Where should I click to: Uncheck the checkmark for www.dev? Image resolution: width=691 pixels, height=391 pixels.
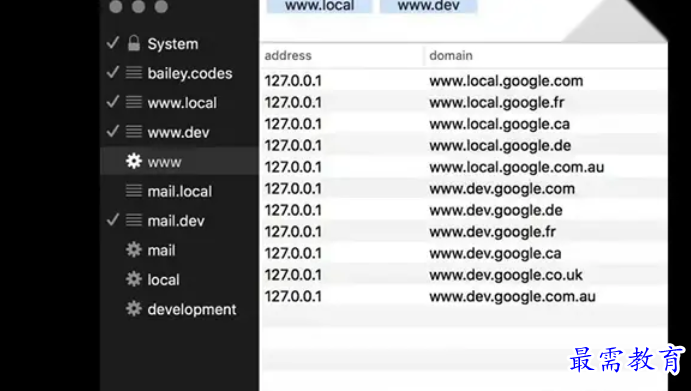point(113,131)
